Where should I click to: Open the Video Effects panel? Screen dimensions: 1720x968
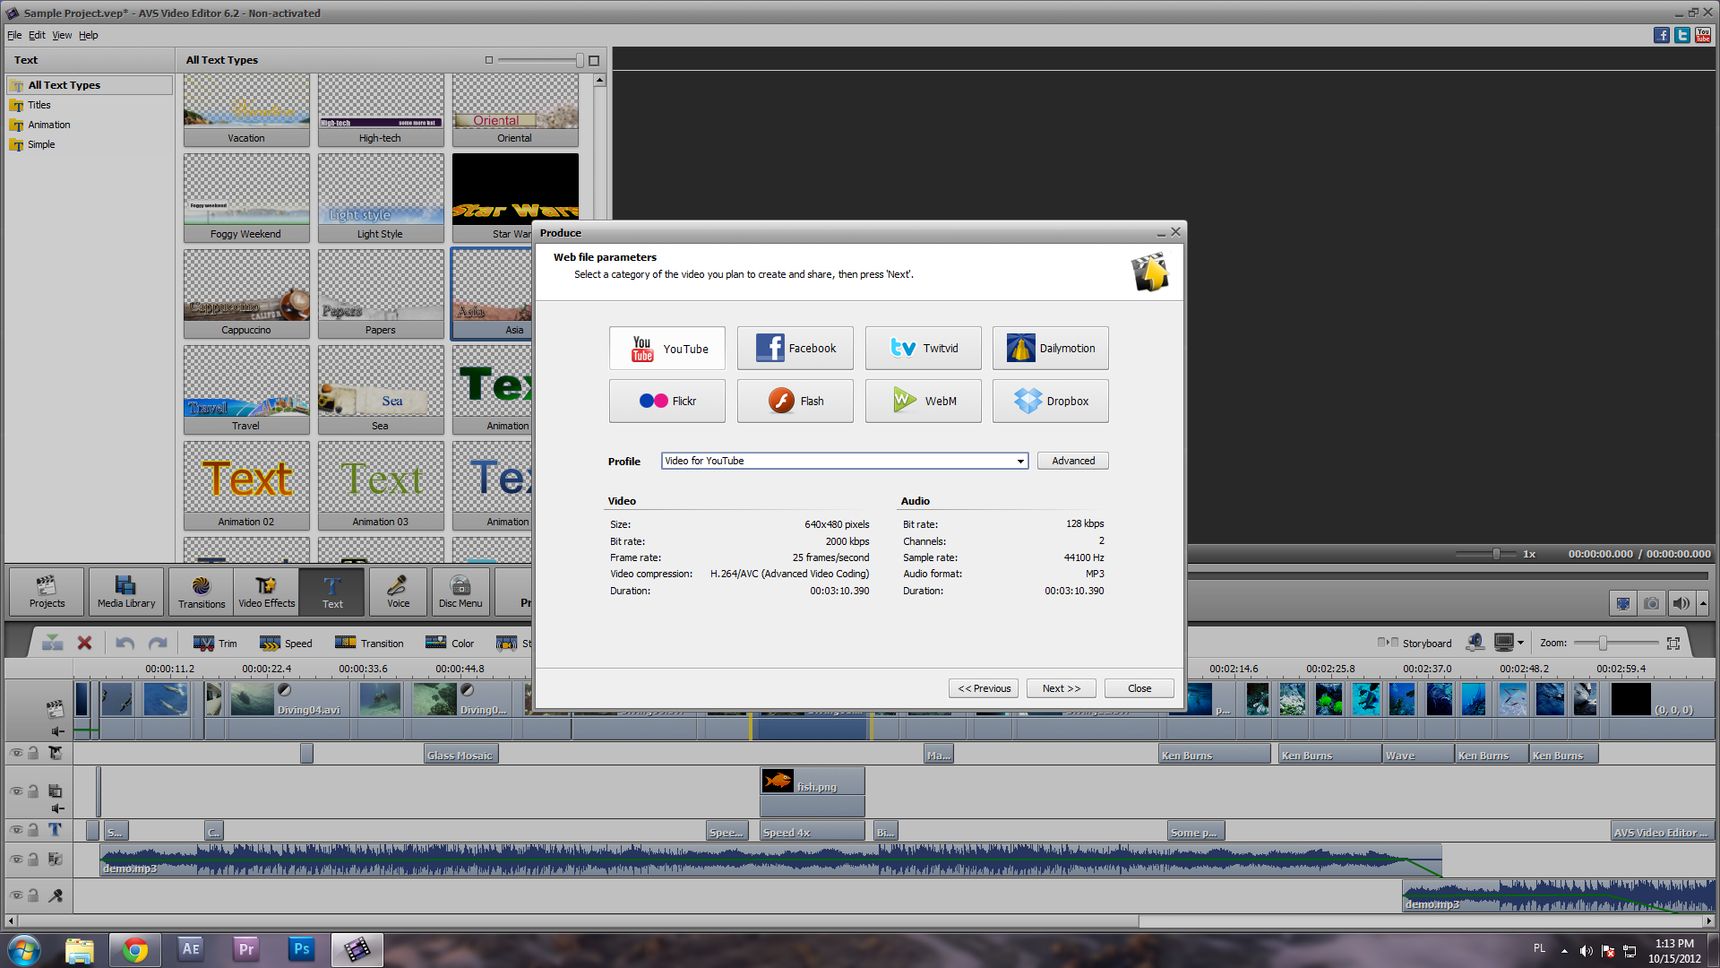(266, 591)
